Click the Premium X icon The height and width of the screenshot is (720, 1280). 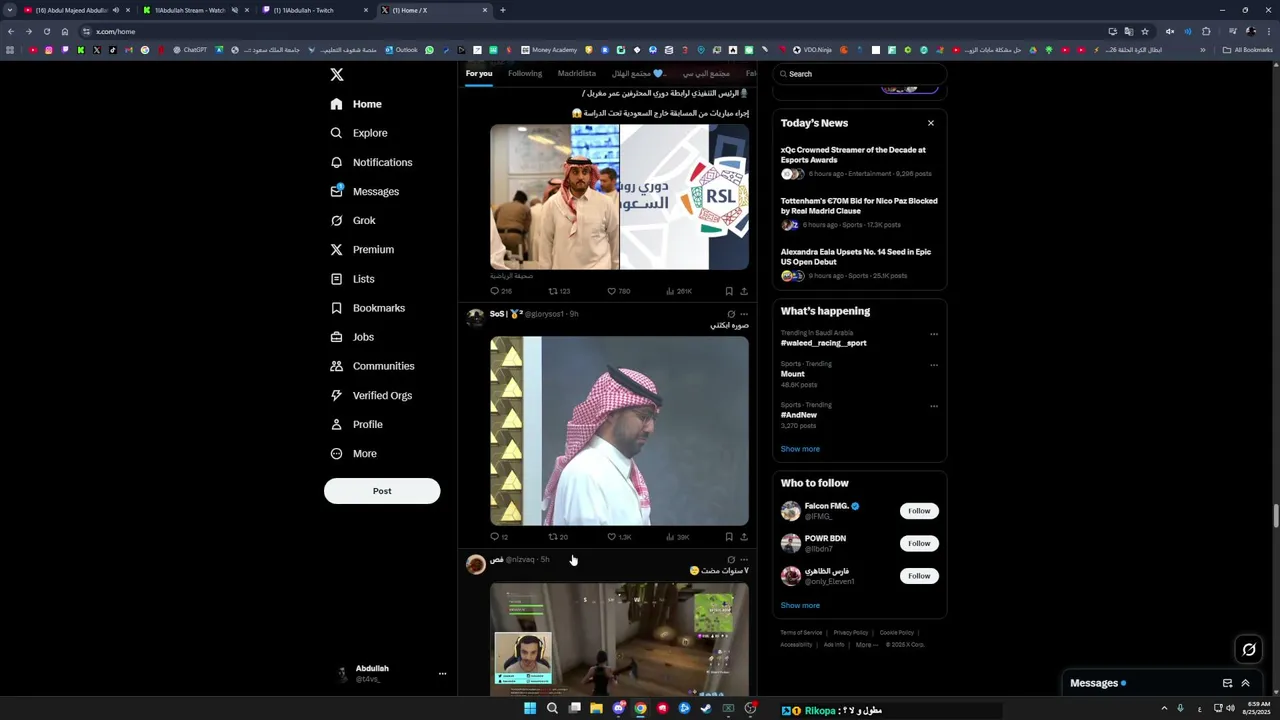tap(336, 249)
